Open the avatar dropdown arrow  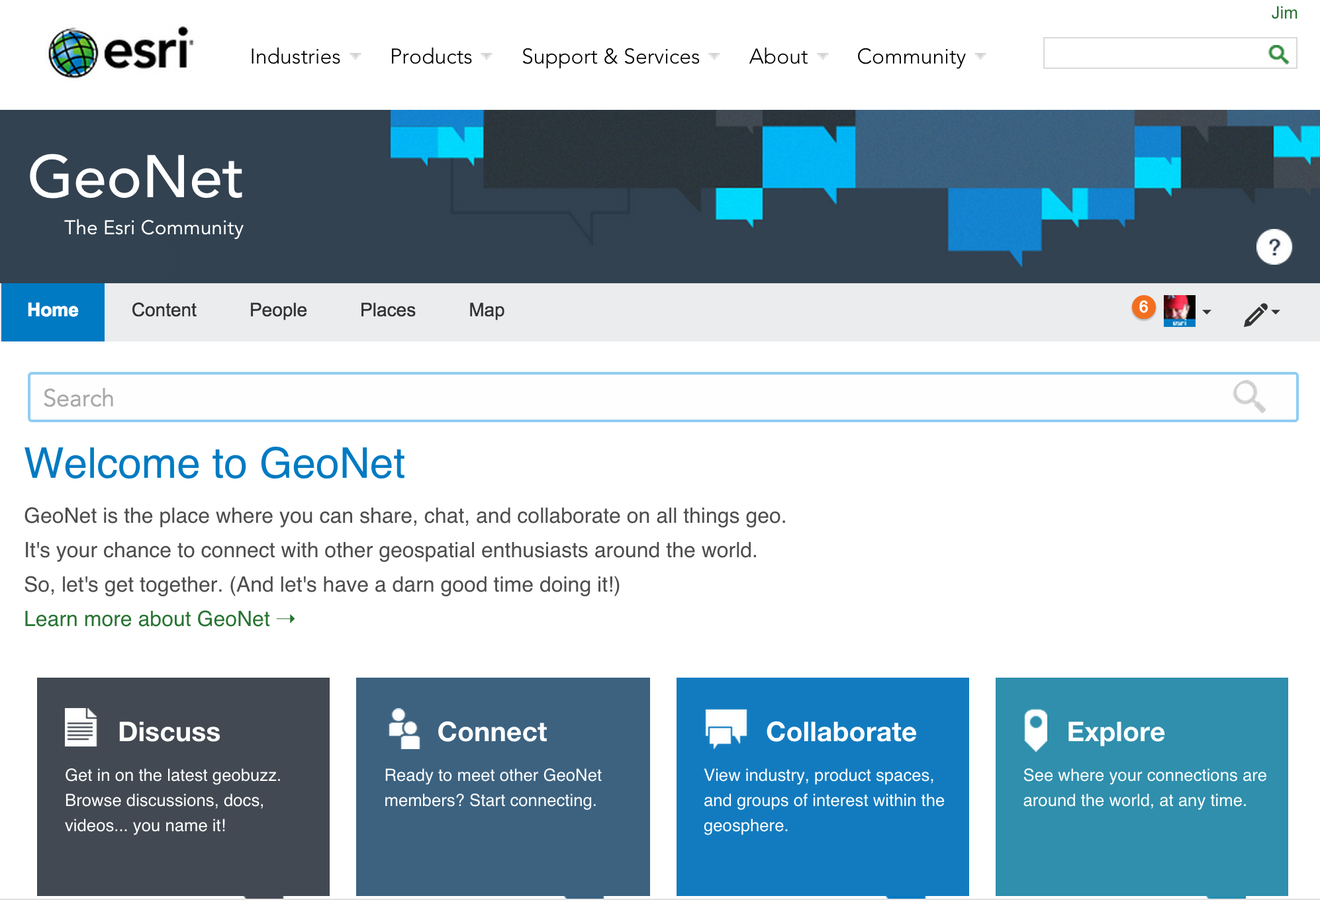1207,312
